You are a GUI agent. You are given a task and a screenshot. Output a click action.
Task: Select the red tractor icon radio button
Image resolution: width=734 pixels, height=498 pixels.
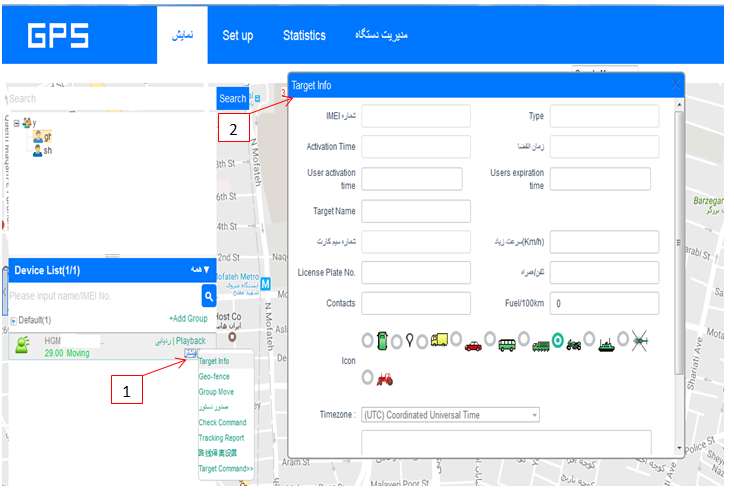pyautogui.click(x=367, y=377)
